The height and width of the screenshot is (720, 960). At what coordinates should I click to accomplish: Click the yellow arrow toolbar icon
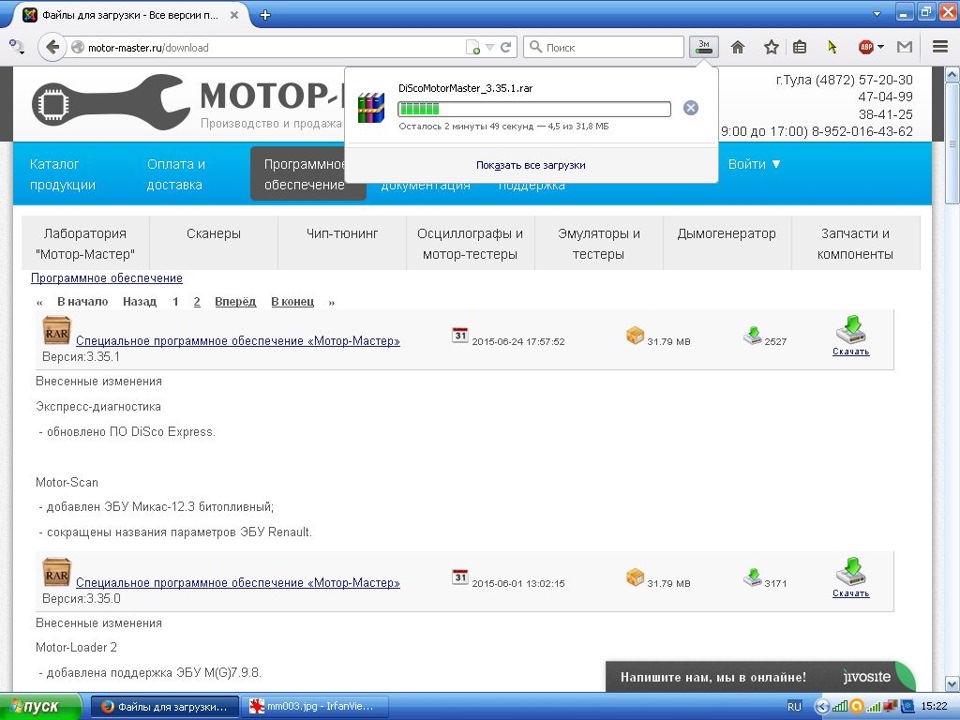[x=831, y=47]
